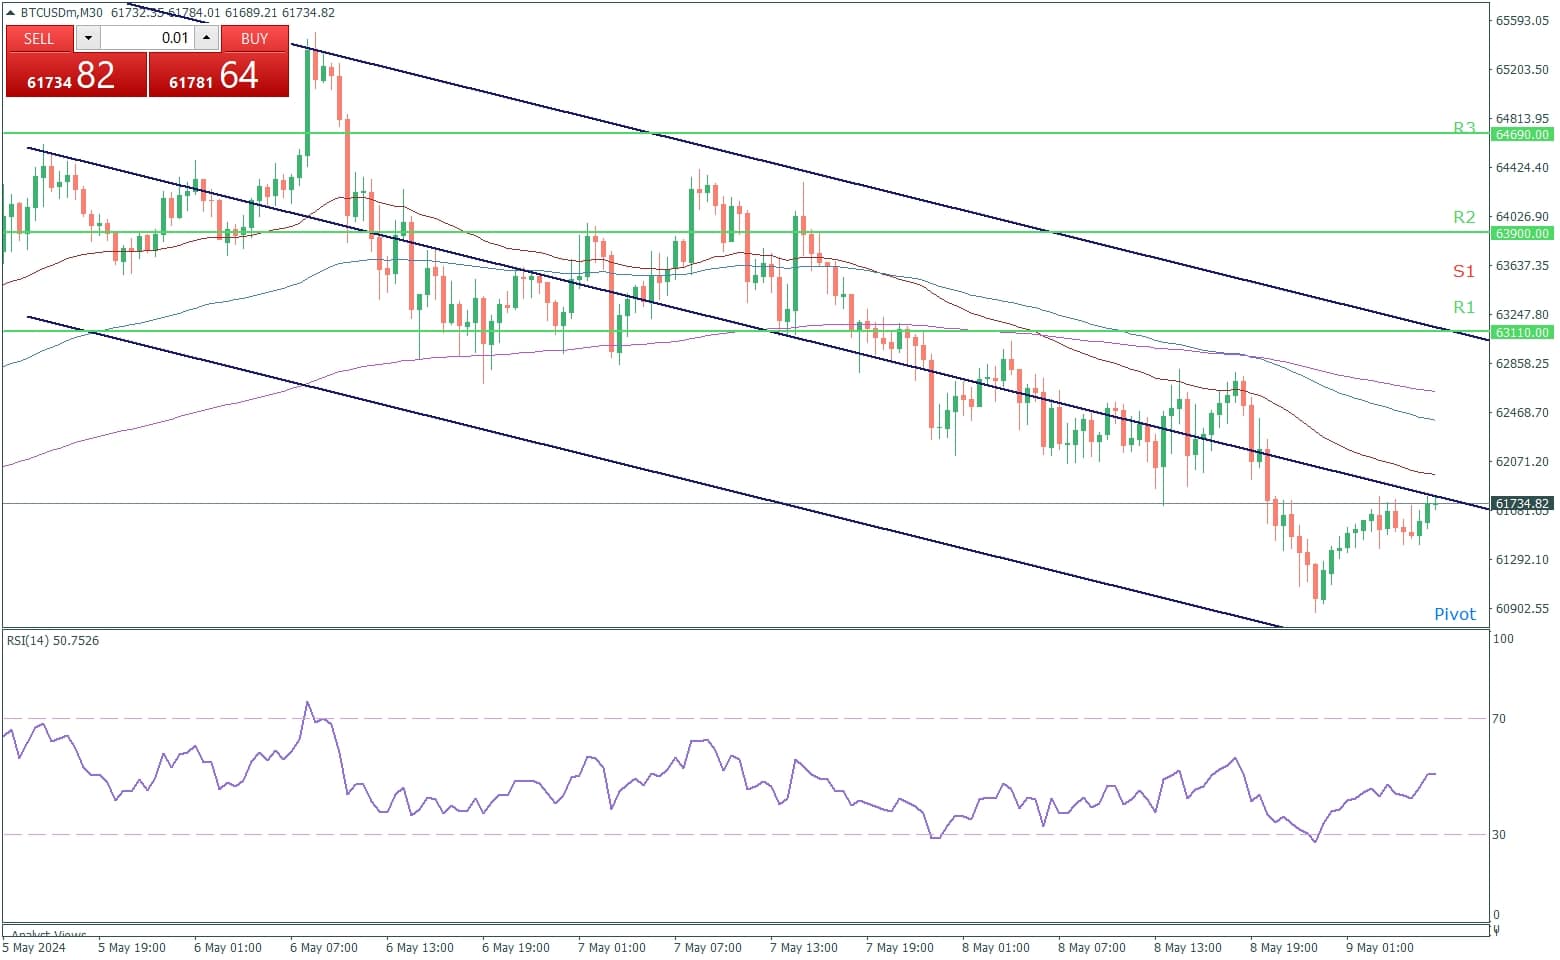Click the 65593.05 price scale value
The image size is (1560, 960).
coord(1522,20)
